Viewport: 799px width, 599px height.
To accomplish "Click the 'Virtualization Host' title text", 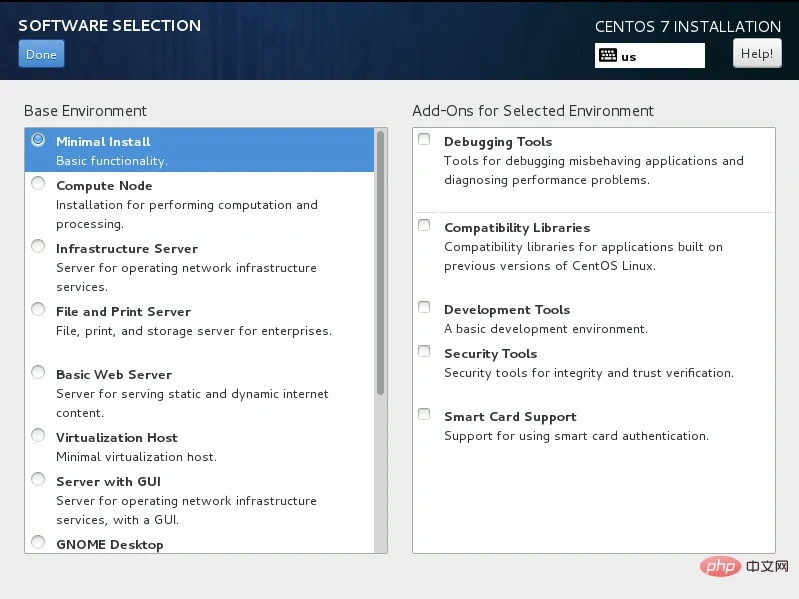I will [x=117, y=438].
